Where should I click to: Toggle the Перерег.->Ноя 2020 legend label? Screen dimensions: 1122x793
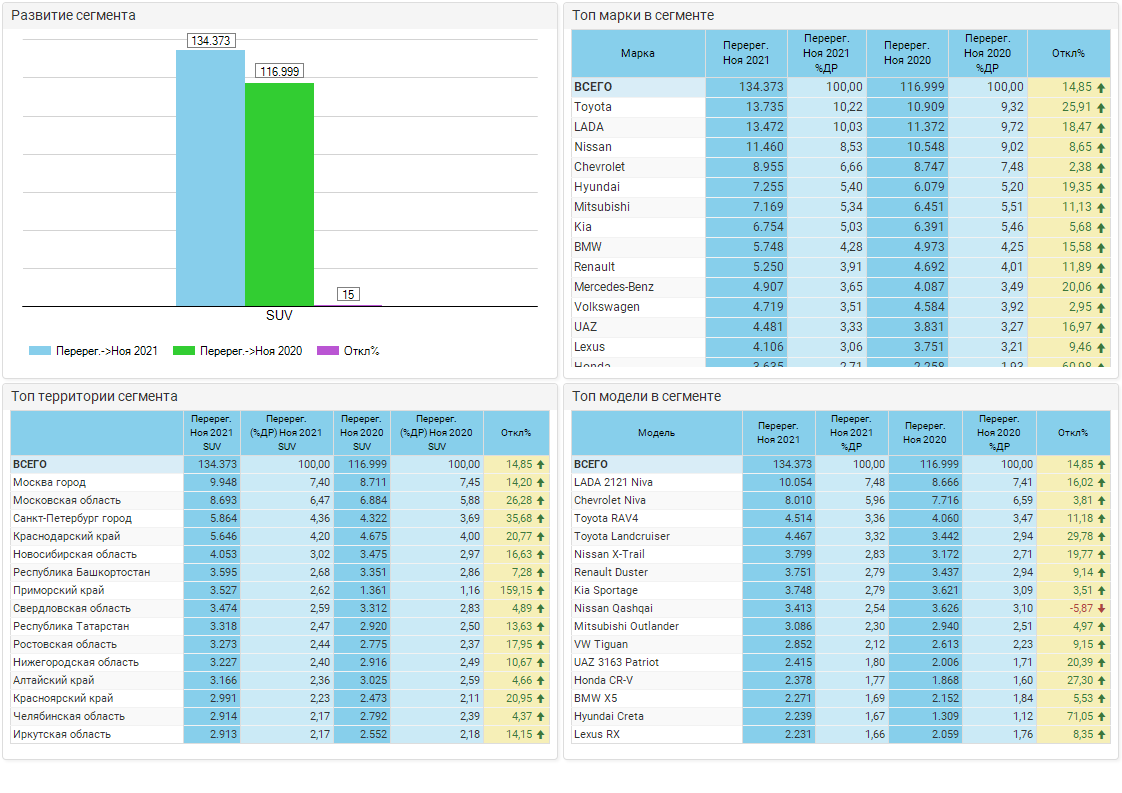(250, 351)
